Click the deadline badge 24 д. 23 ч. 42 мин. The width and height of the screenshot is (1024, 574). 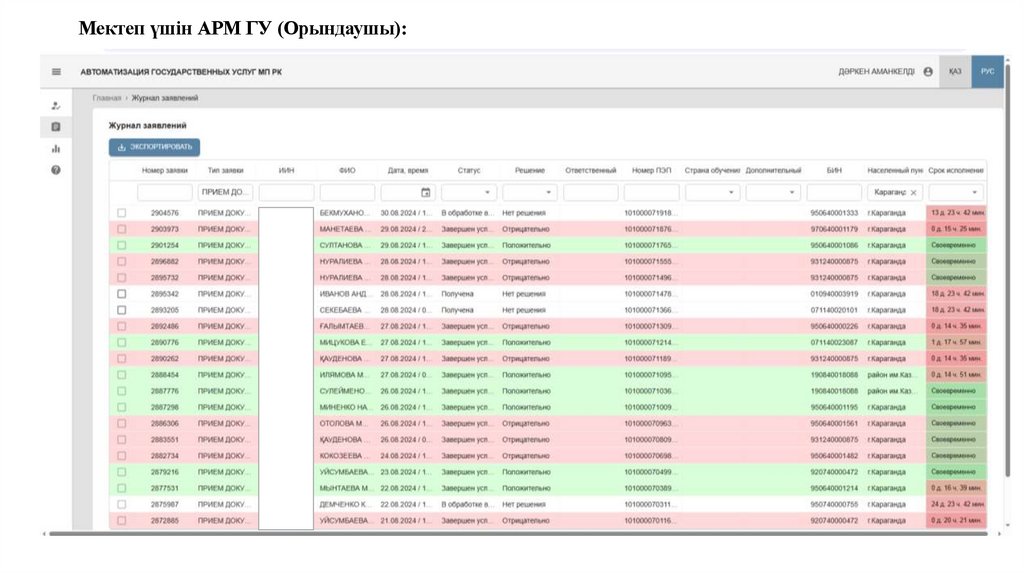[x=956, y=504]
